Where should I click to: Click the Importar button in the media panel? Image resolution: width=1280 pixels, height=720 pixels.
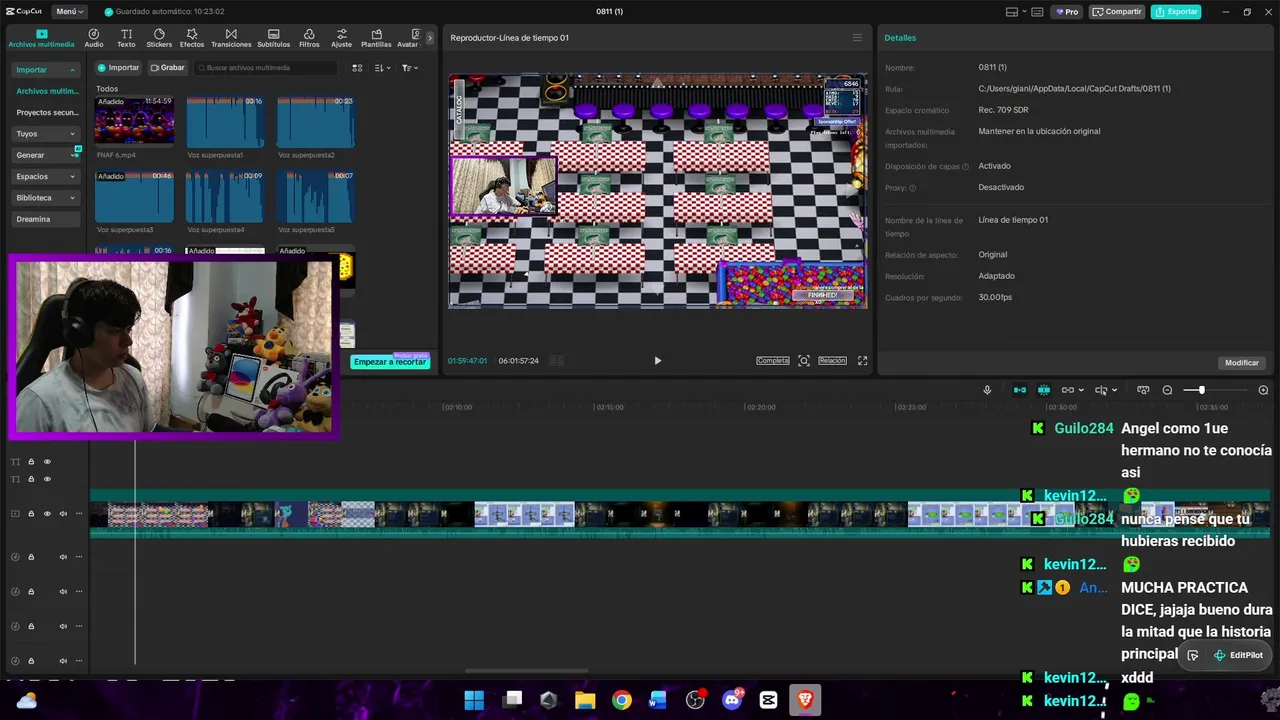tap(119, 68)
